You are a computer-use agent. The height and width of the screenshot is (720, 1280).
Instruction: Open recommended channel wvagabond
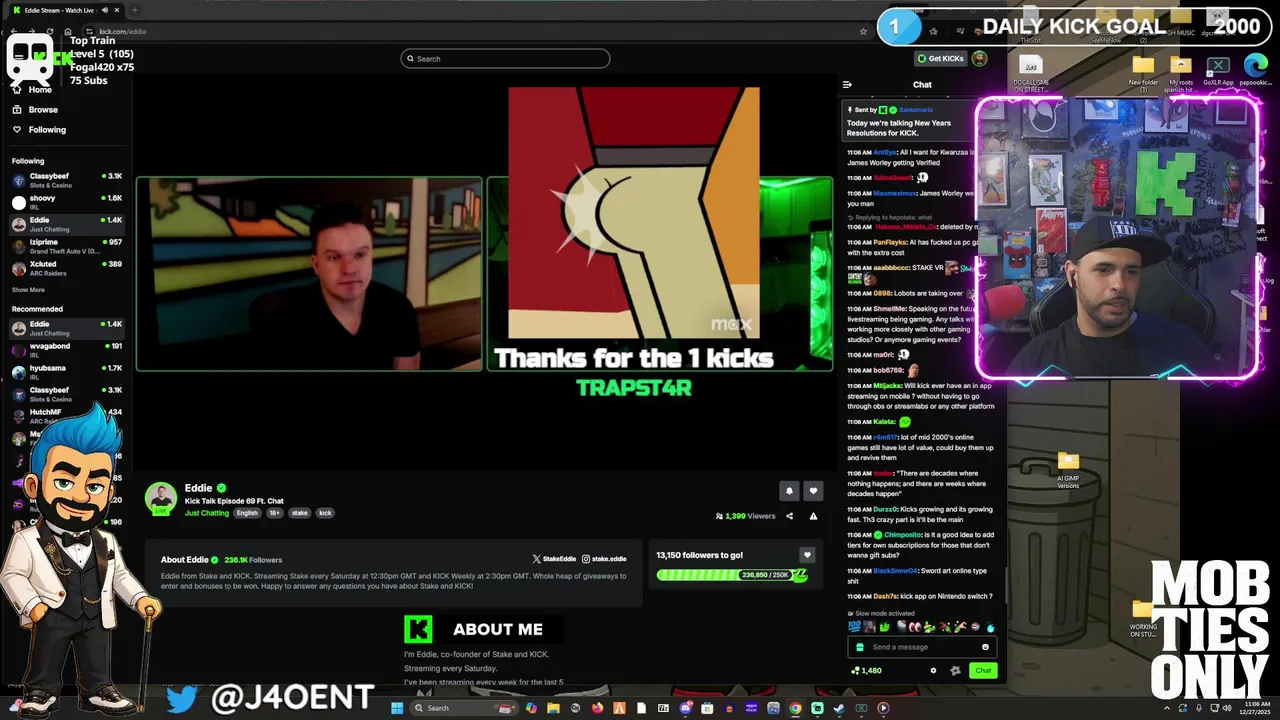[66, 350]
